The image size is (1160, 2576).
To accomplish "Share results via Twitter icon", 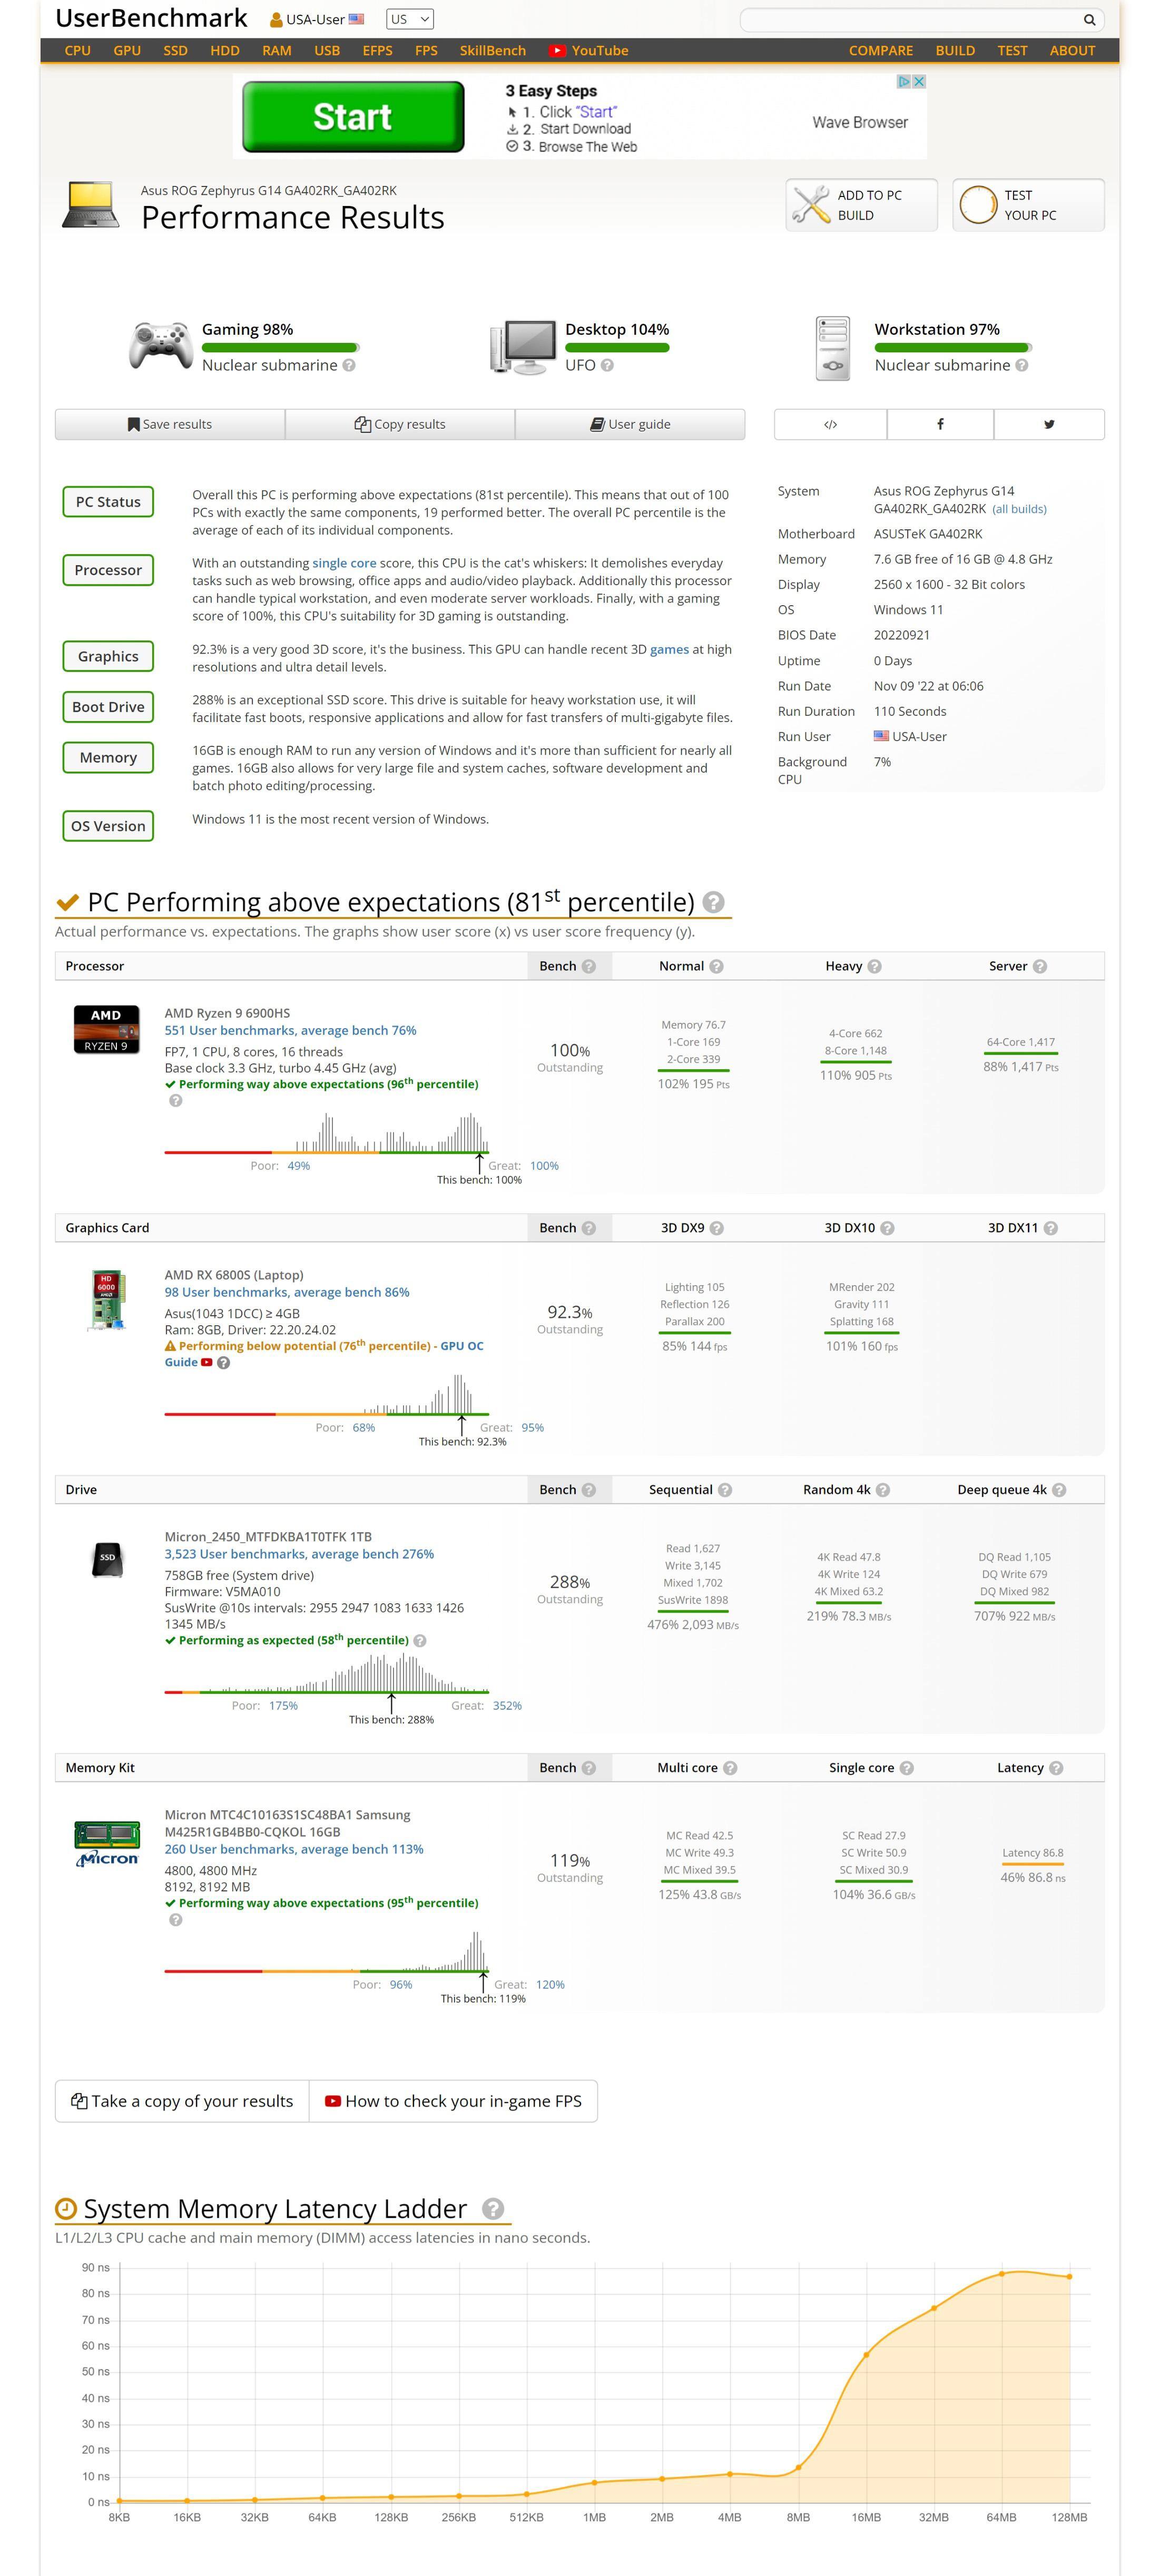I will (1048, 424).
